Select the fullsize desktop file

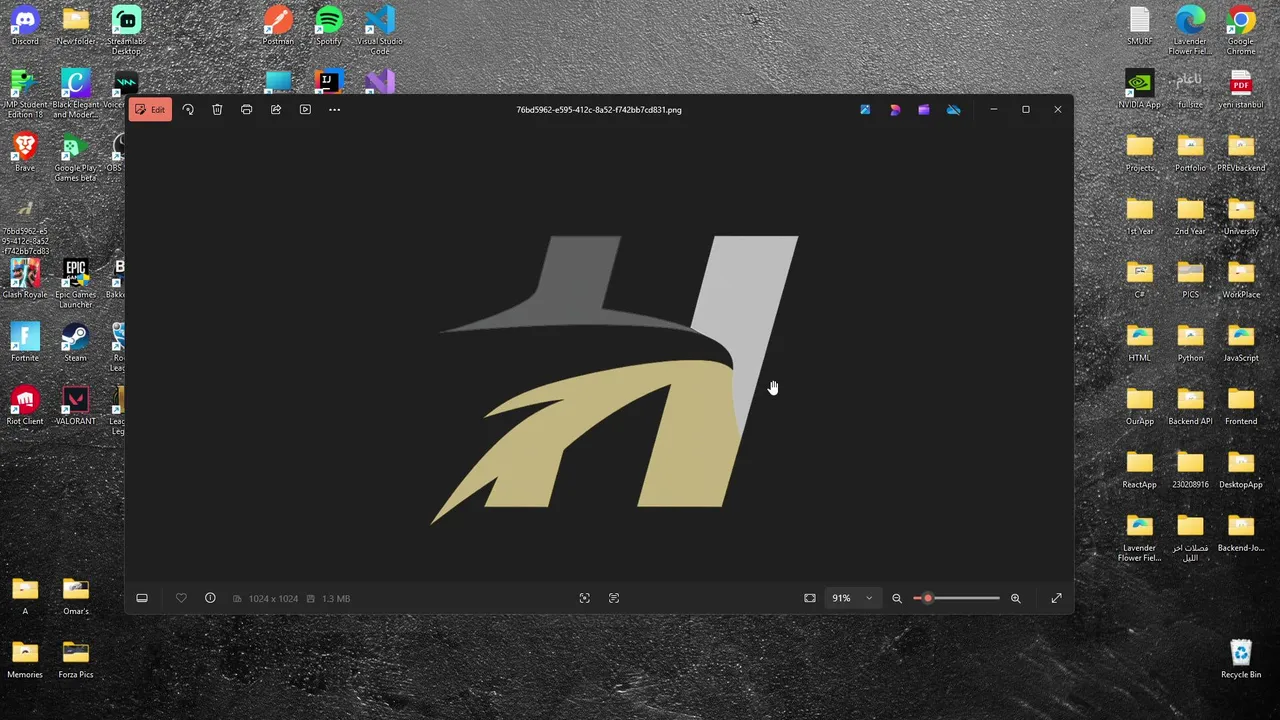click(x=1190, y=89)
